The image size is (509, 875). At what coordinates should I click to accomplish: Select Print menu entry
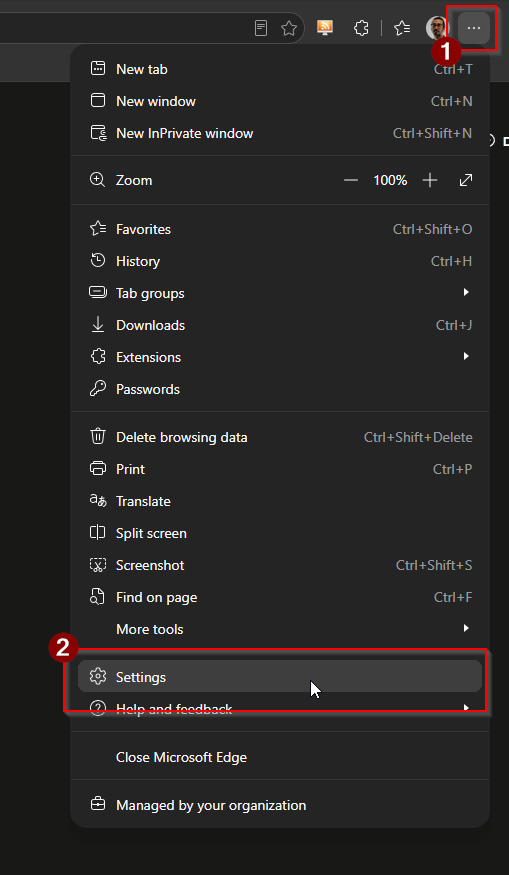tap(280, 469)
